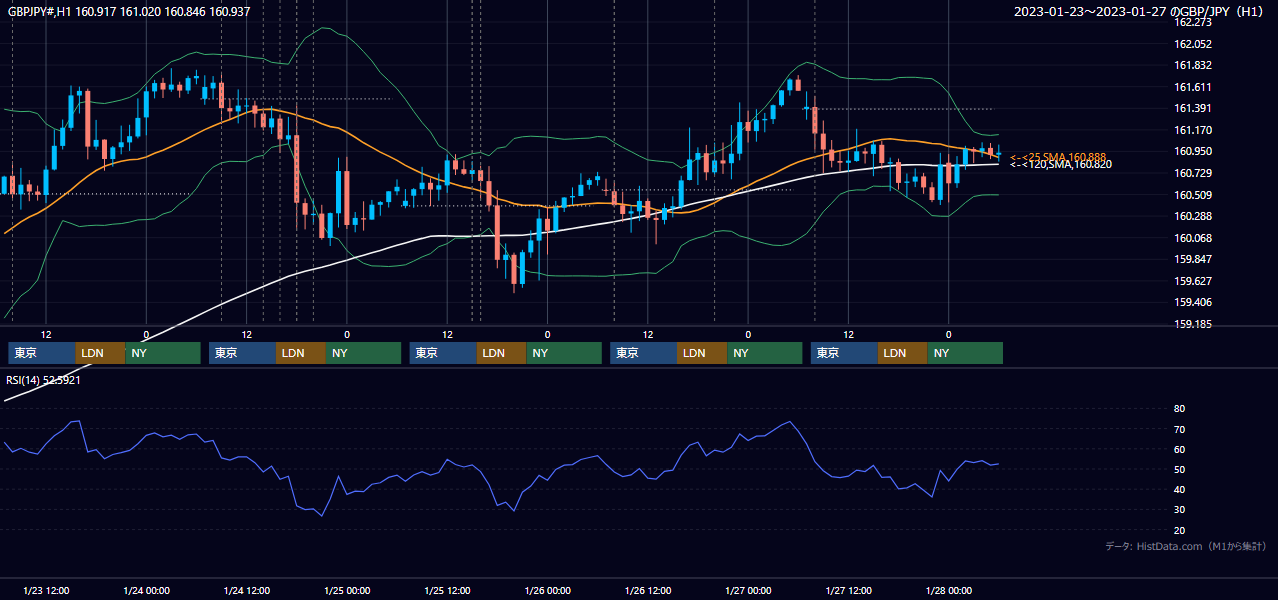Click price axis value 160.288

click(x=1193, y=216)
